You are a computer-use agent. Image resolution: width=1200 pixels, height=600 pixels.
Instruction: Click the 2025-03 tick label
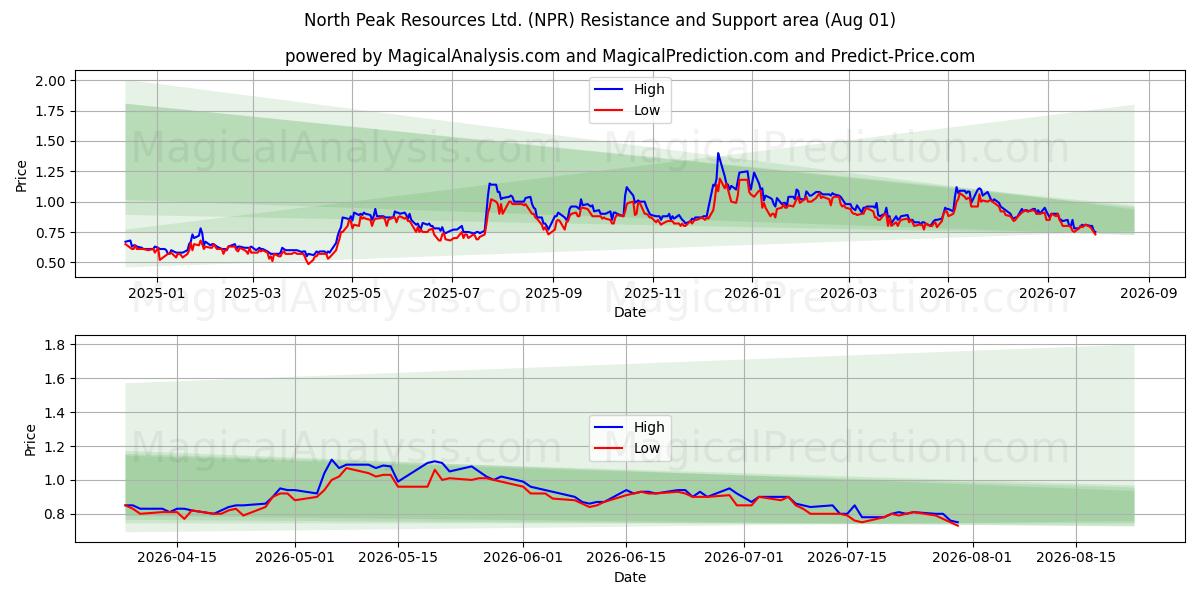click(253, 293)
